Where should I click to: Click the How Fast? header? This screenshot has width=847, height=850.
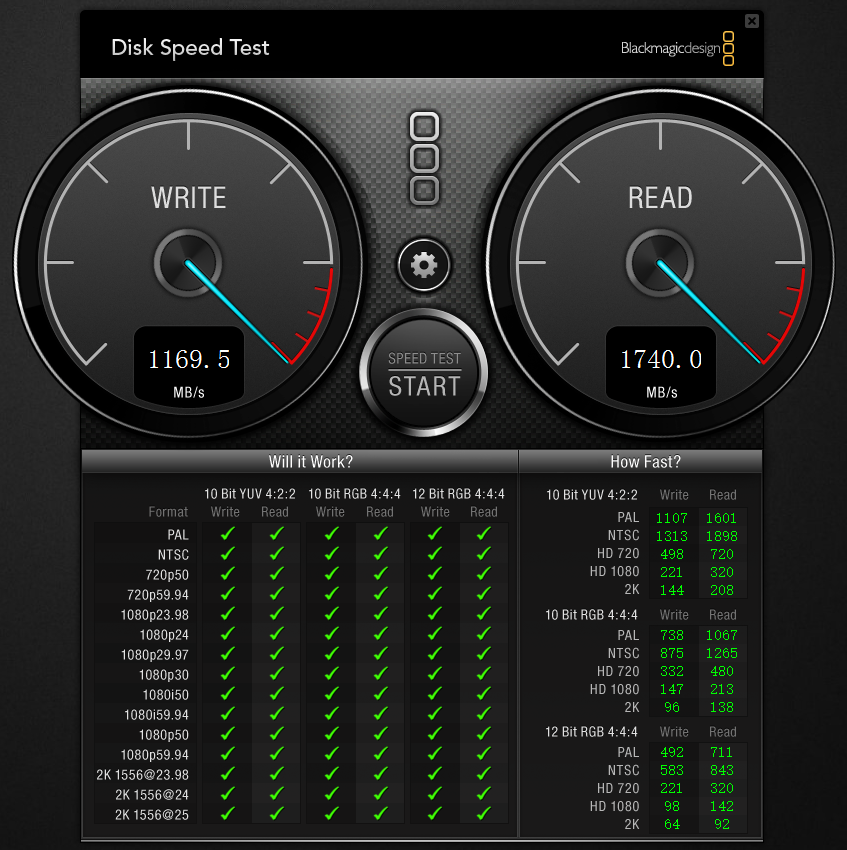[x=645, y=462]
